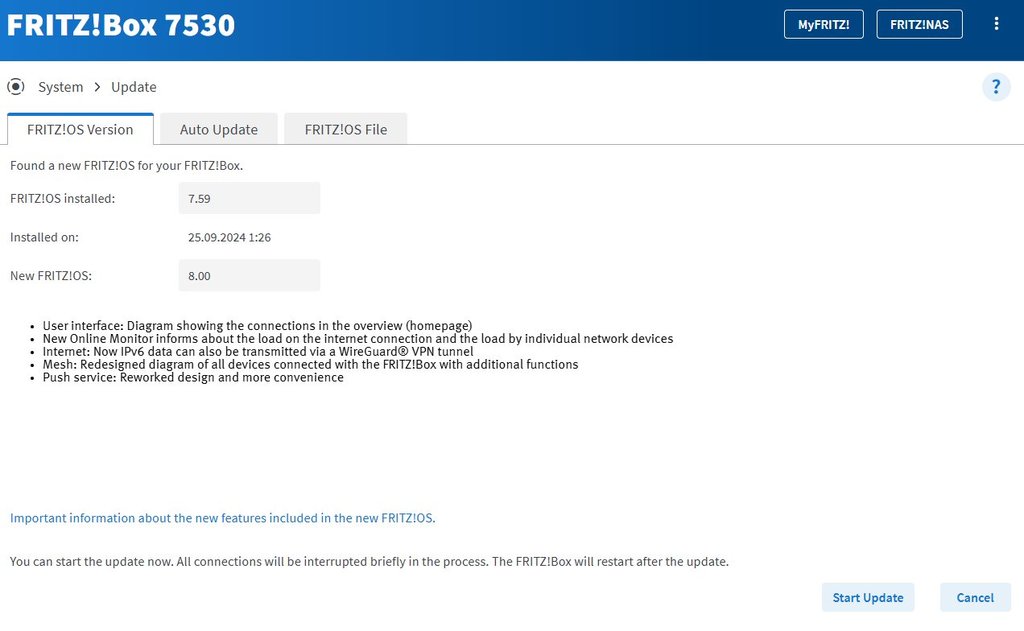
Task: Click the FRITZ!Box 7530 logo title
Action: coord(121,25)
